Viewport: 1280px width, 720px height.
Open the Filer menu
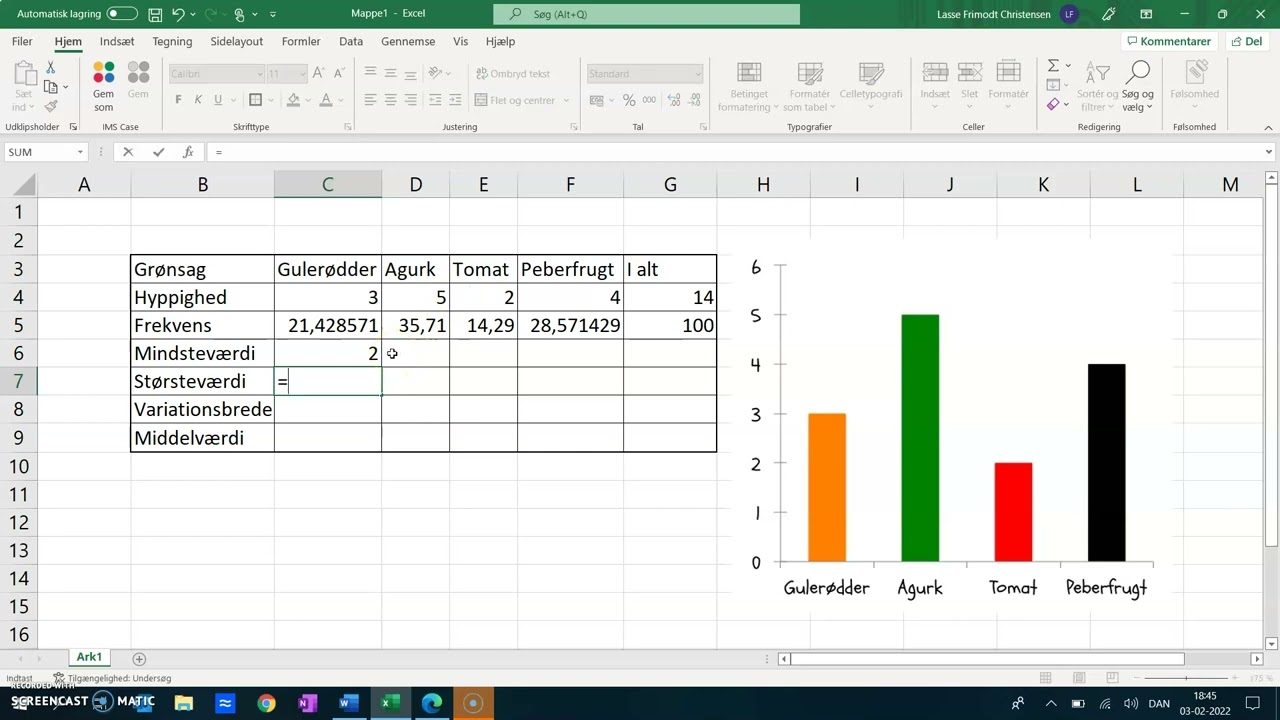tap(22, 42)
